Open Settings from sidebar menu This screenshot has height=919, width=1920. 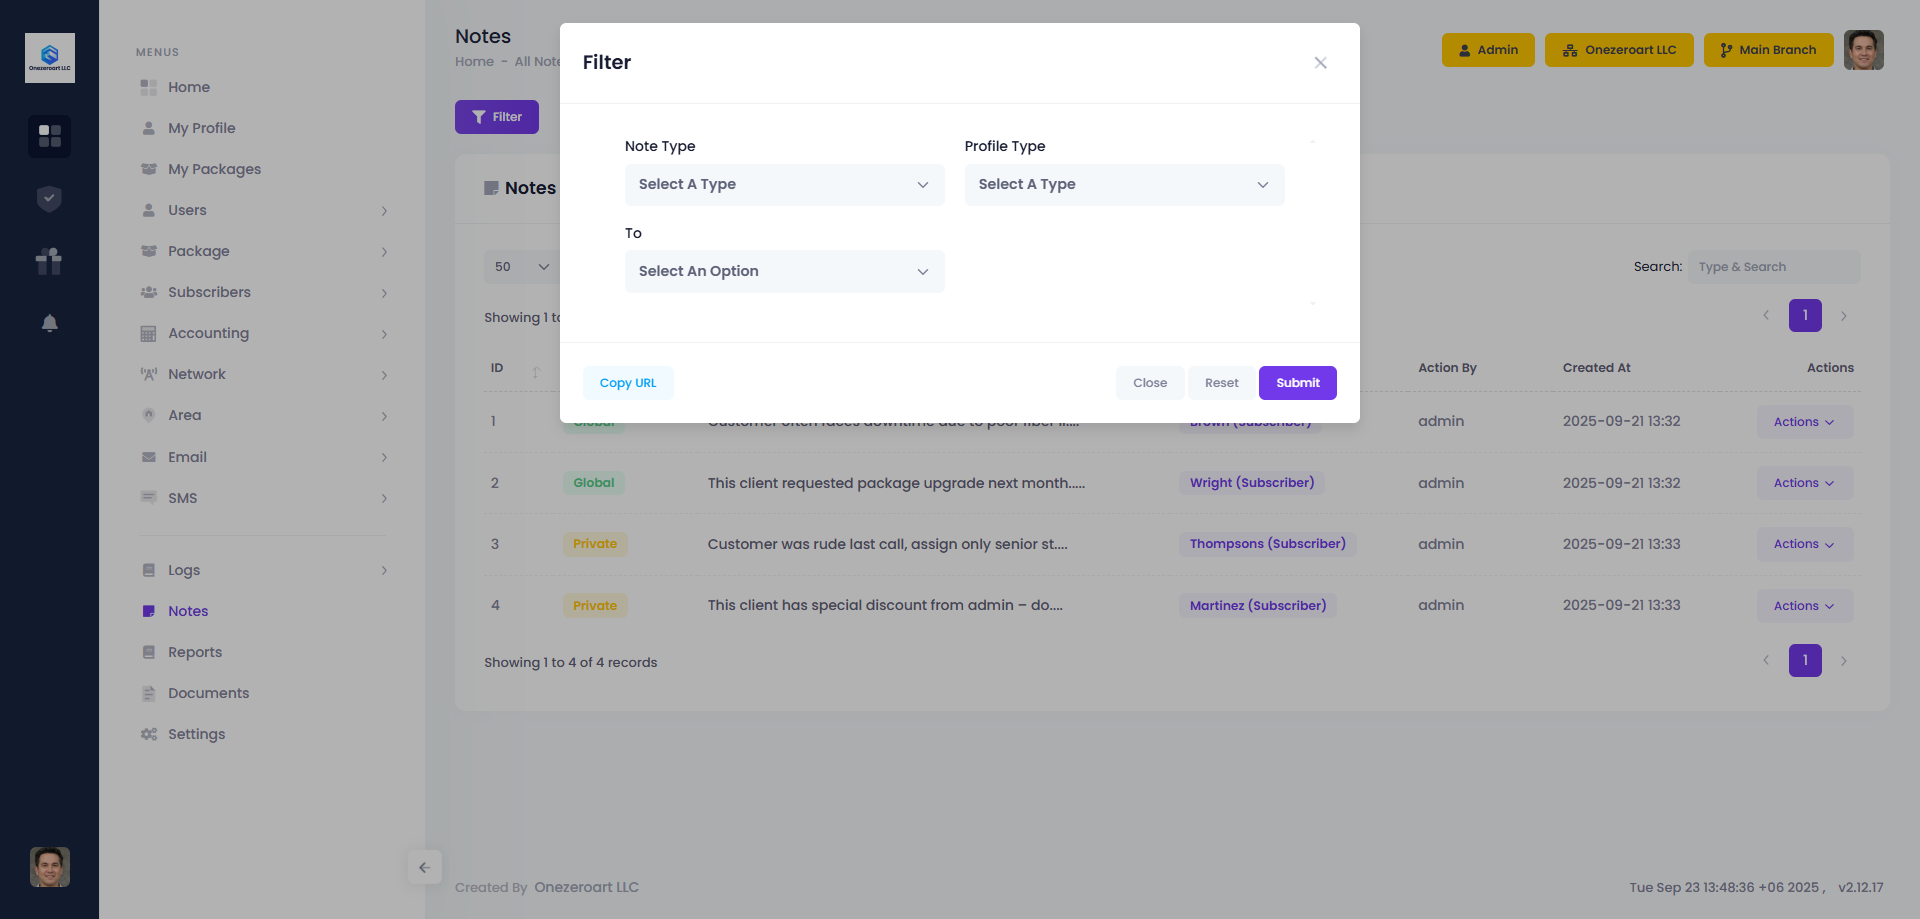tap(196, 734)
